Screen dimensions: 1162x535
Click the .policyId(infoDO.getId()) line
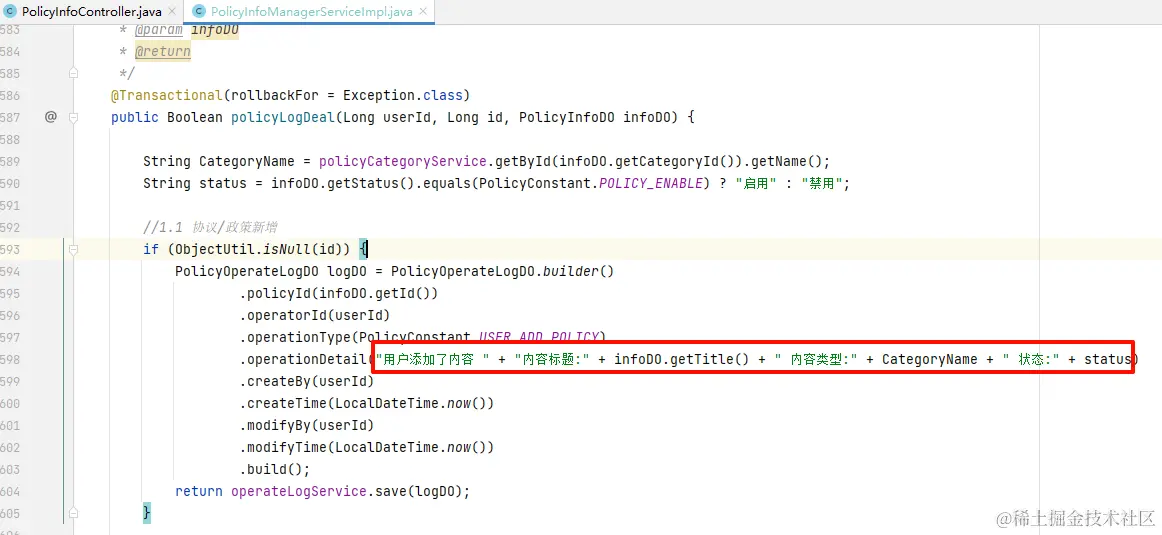[339, 293]
